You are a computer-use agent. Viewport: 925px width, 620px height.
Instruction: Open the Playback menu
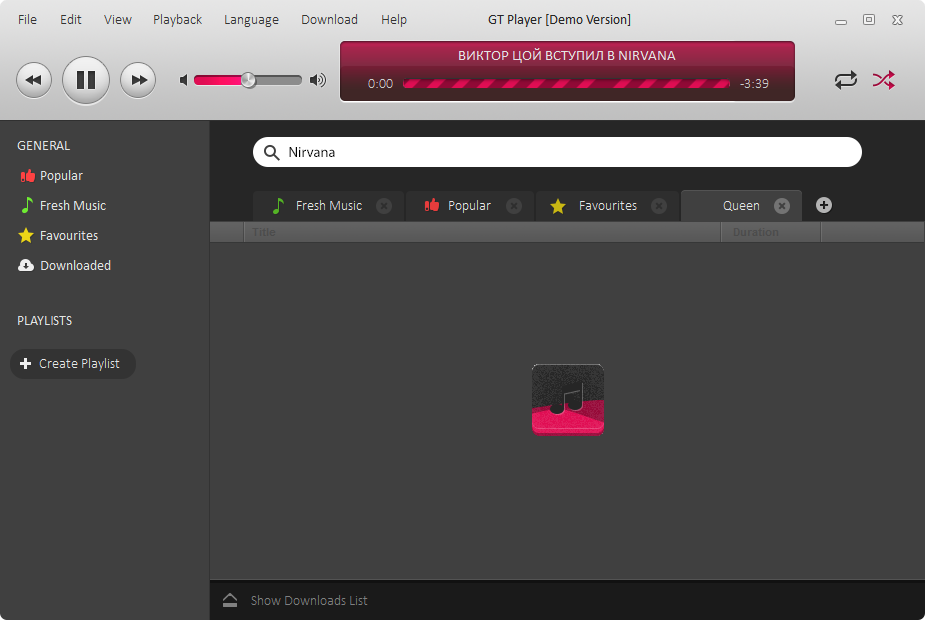(x=177, y=19)
